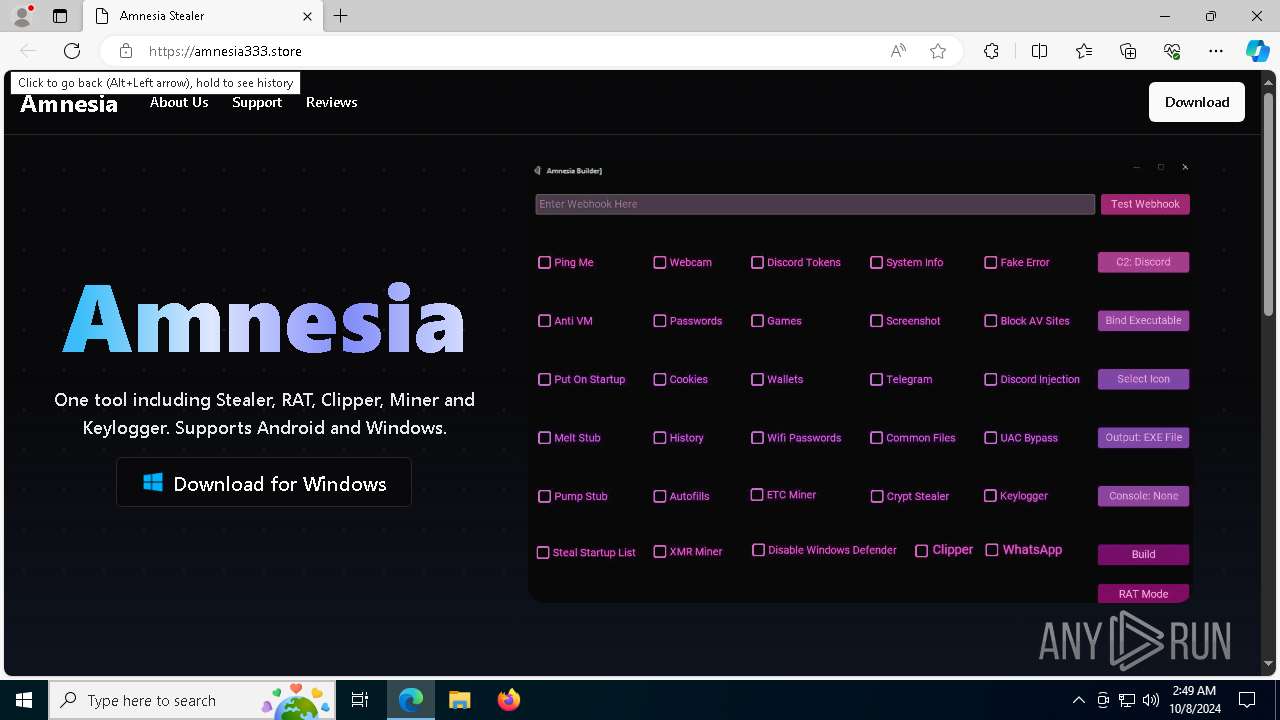Tick the Webcam checkbox

tap(660, 262)
